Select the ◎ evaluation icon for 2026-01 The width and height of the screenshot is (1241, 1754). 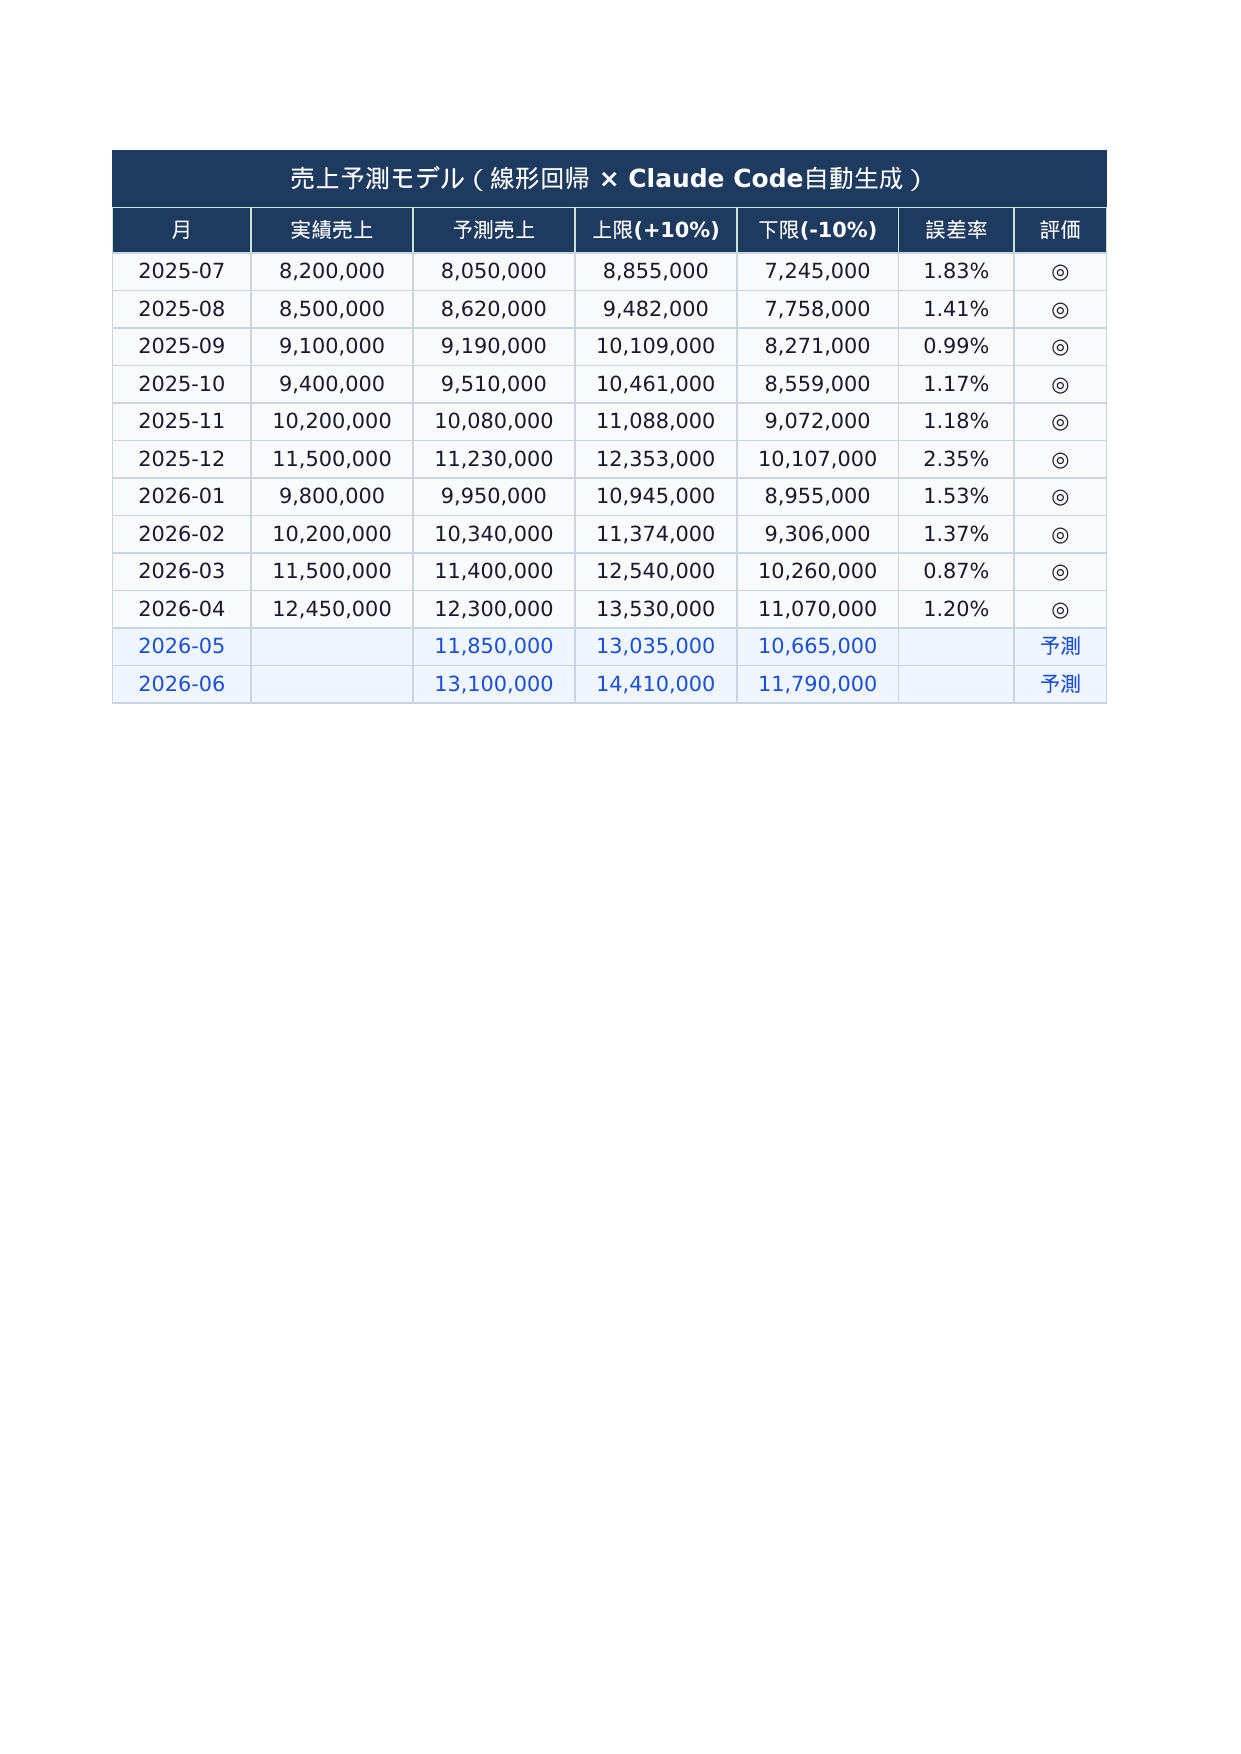(1060, 497)
